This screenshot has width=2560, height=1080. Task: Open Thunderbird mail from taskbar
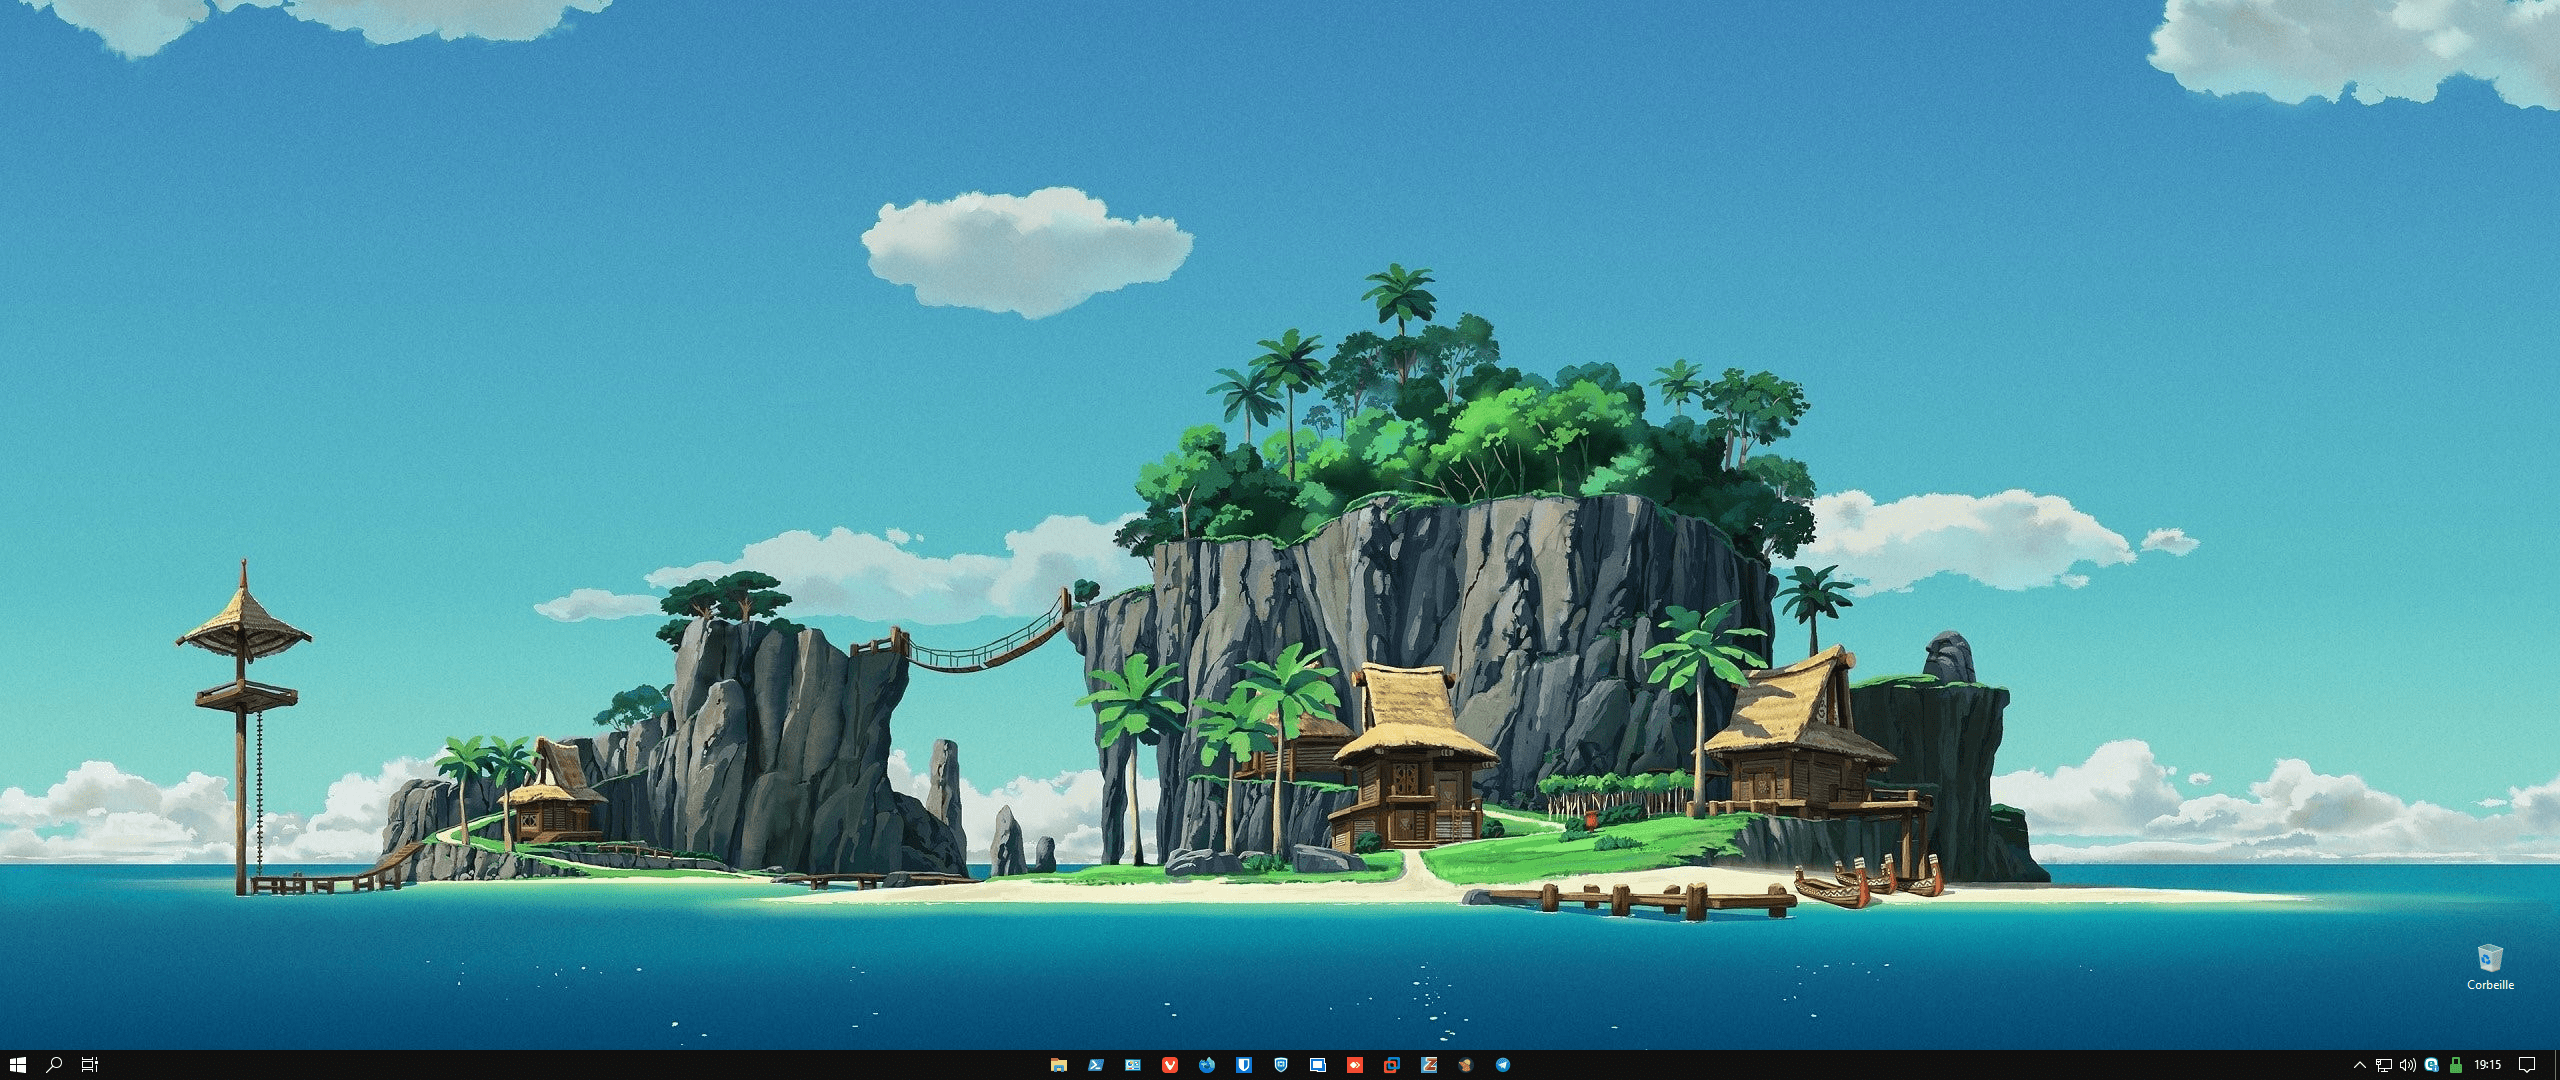pyautogui.click(x=1206, y=1065)
